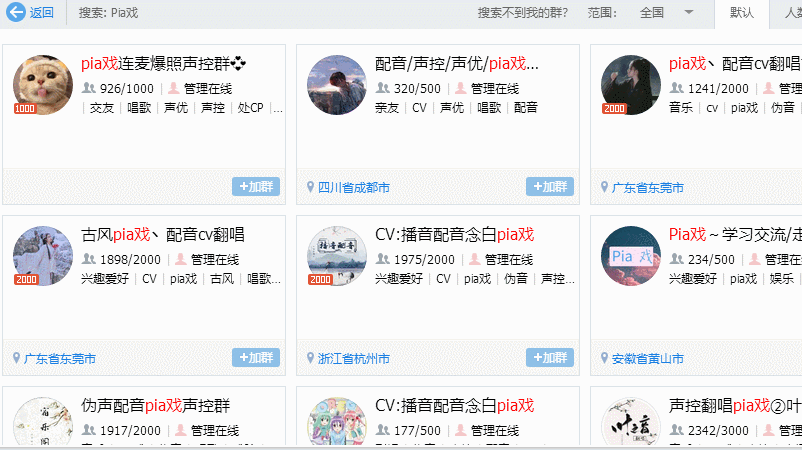This screenshot has width=802, height=450.
Task: Switch to the 默认 sort tab
Action: (742, 13)
